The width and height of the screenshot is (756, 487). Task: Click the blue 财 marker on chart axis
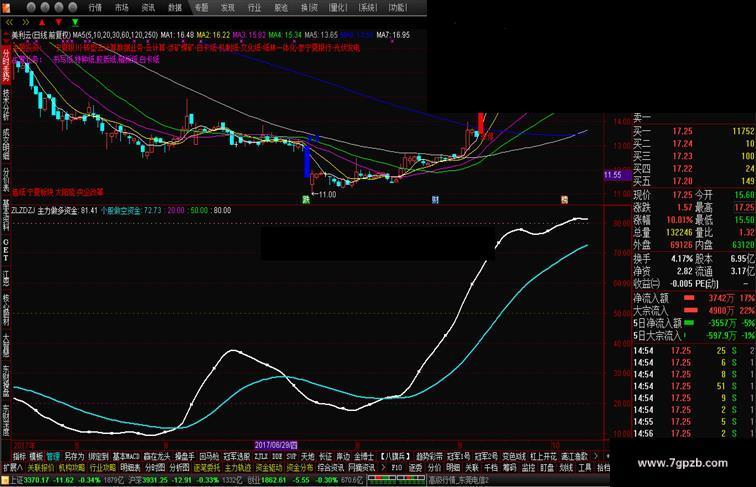pyautogui.click(x=435, y=200)
